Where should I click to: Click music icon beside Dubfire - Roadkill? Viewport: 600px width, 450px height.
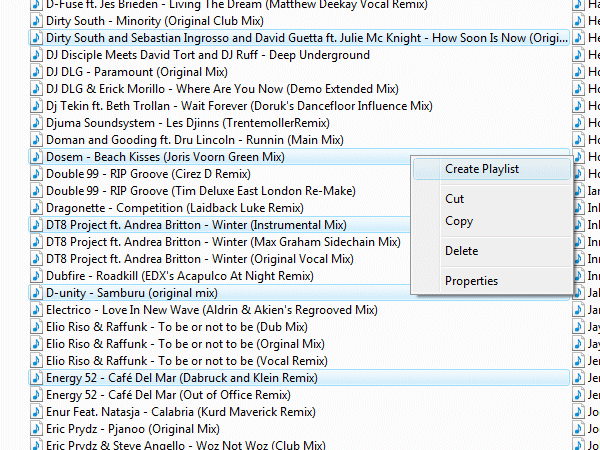click(x=36, y=276)
